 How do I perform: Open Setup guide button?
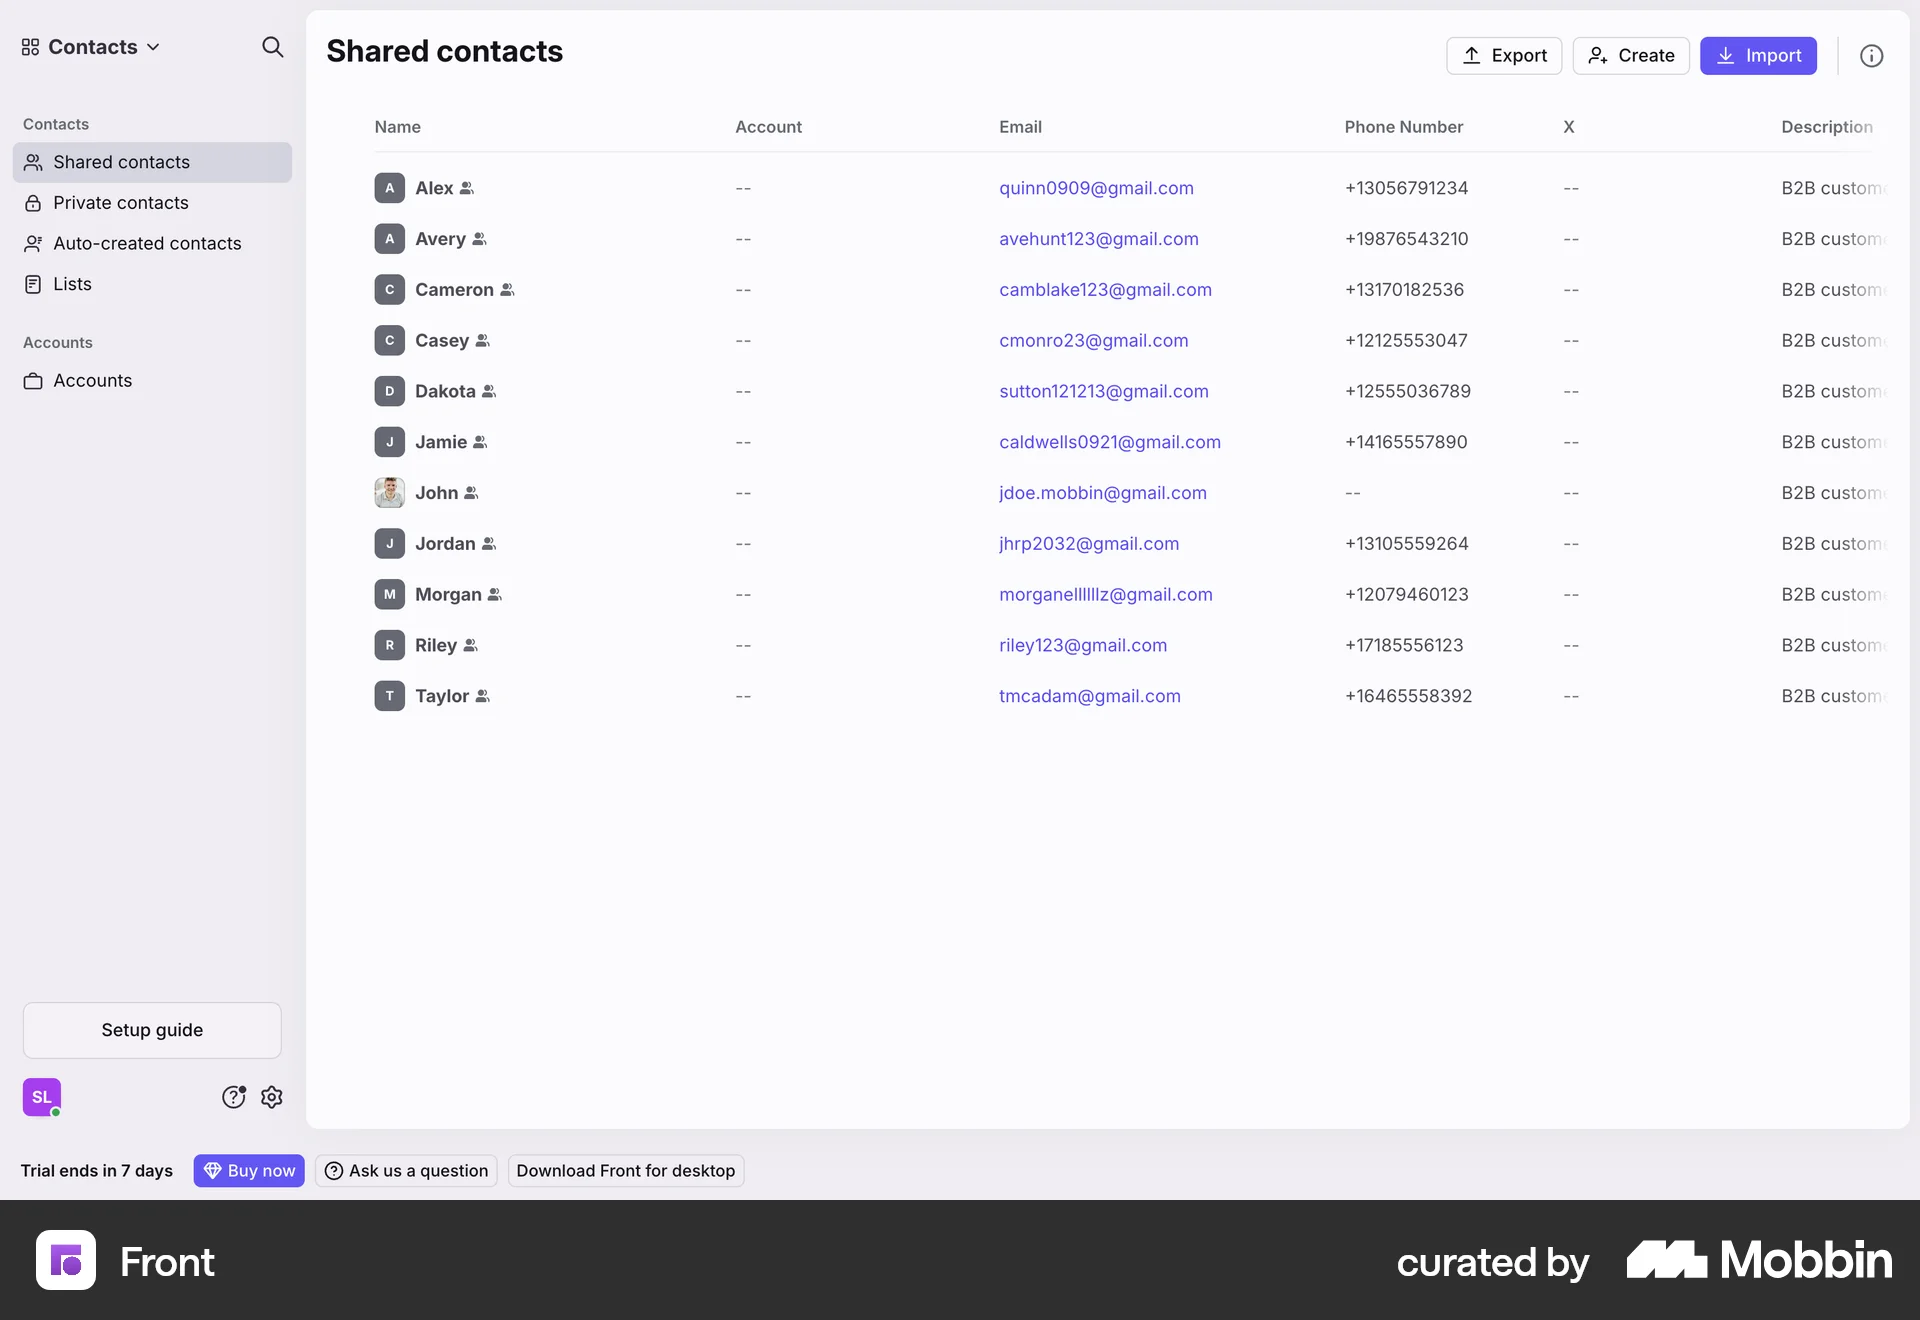pos(152,1030)
